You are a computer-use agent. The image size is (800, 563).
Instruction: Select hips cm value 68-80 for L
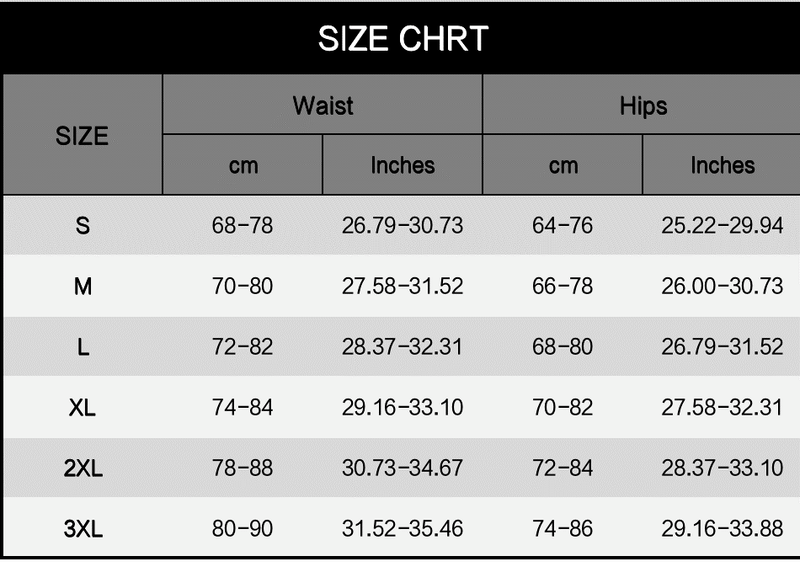[x=562, y=348]
